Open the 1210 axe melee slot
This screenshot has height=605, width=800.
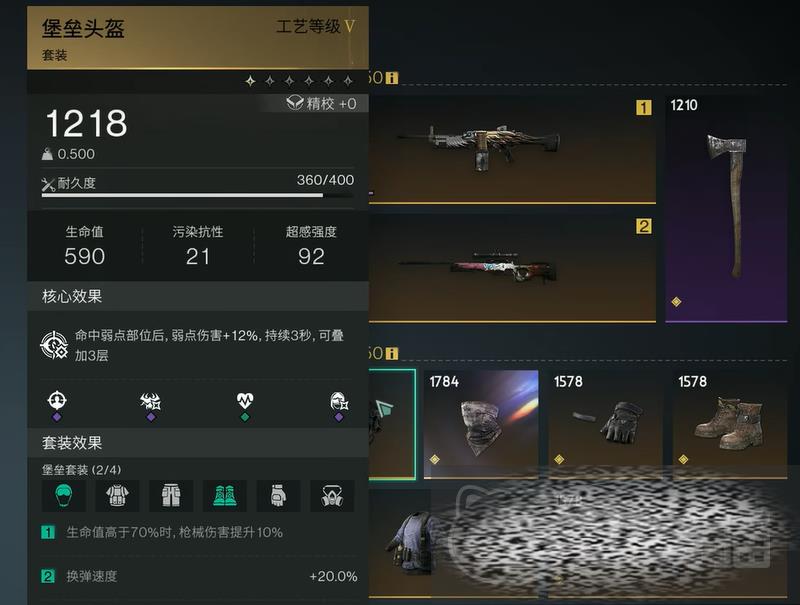pyautogui.click(x=726, y=209)
